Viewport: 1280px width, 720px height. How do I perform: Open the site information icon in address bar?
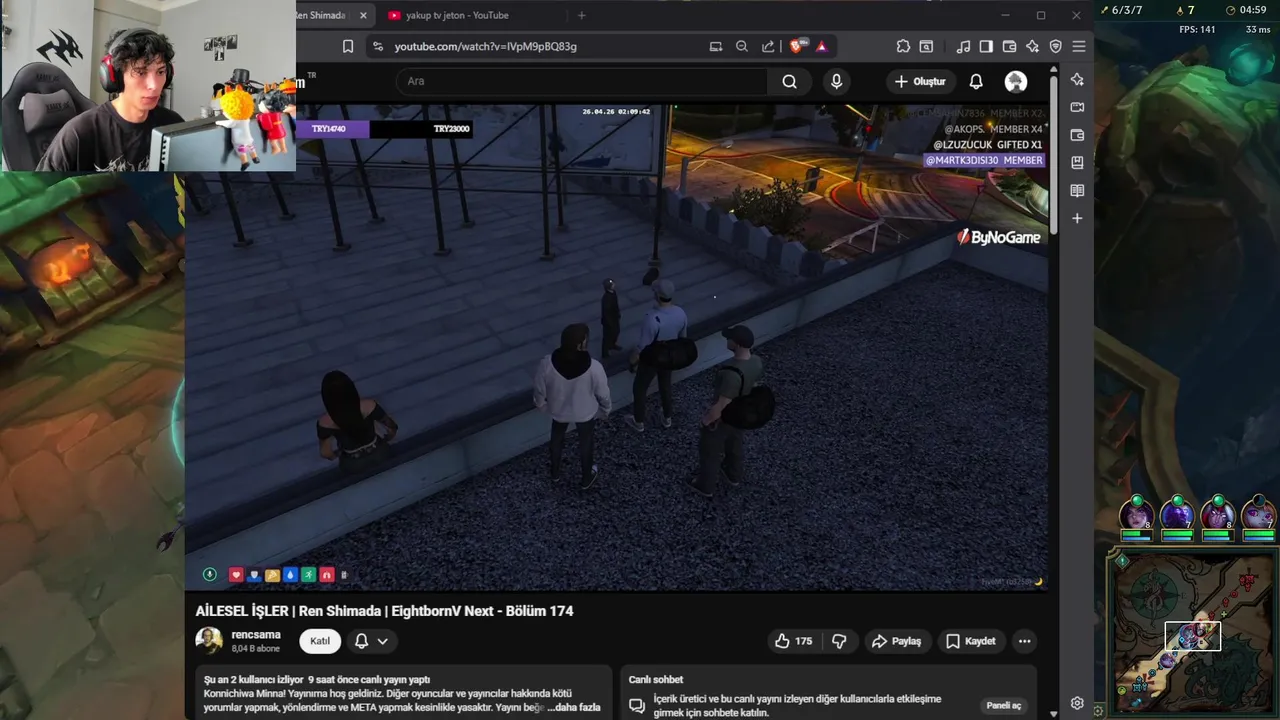tap(377, 46)
